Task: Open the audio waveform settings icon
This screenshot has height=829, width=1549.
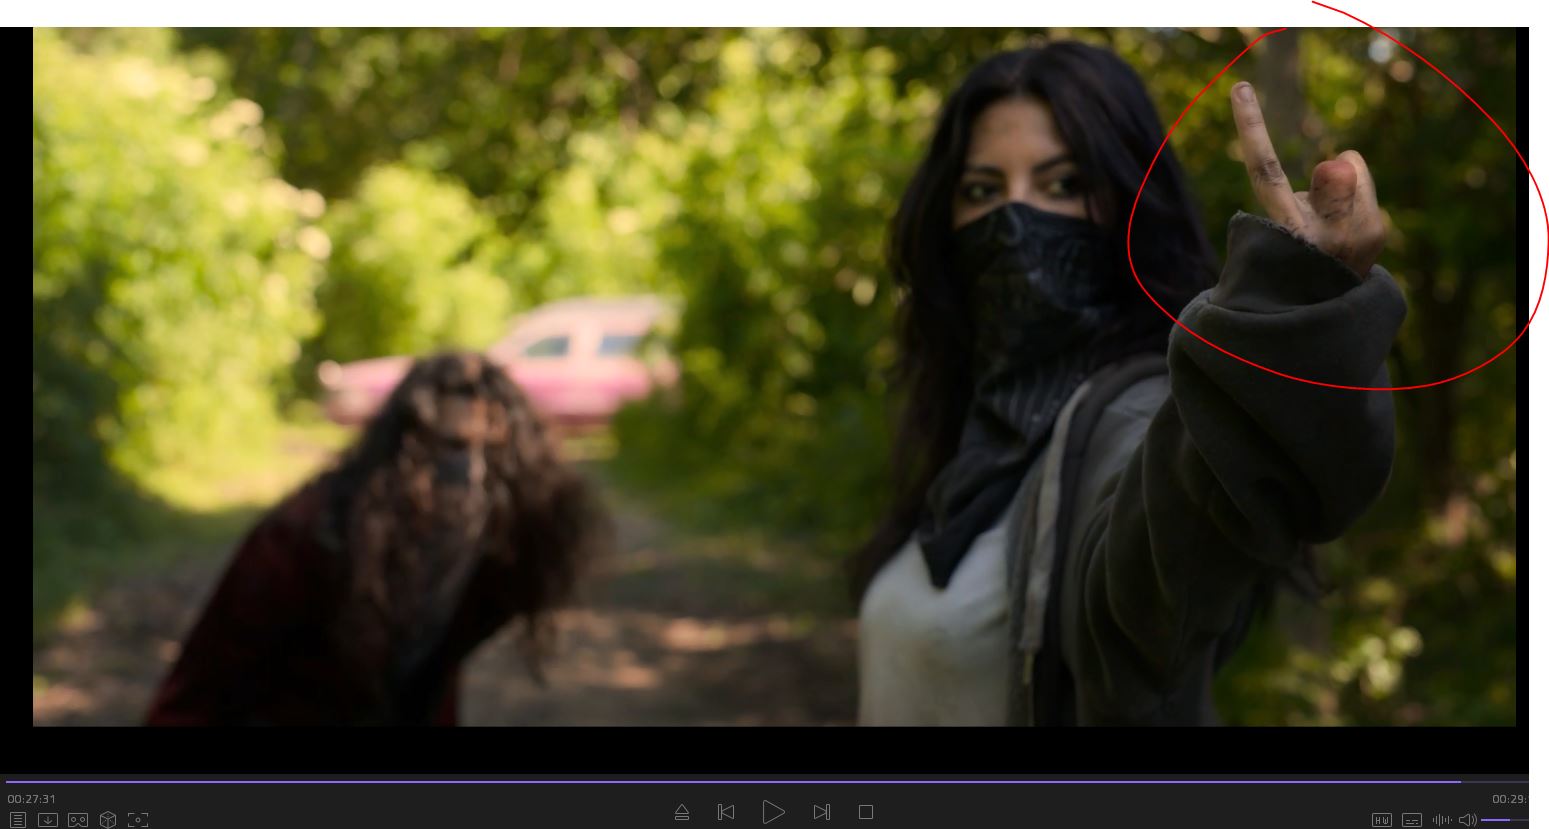Action: click(1442, 820)
